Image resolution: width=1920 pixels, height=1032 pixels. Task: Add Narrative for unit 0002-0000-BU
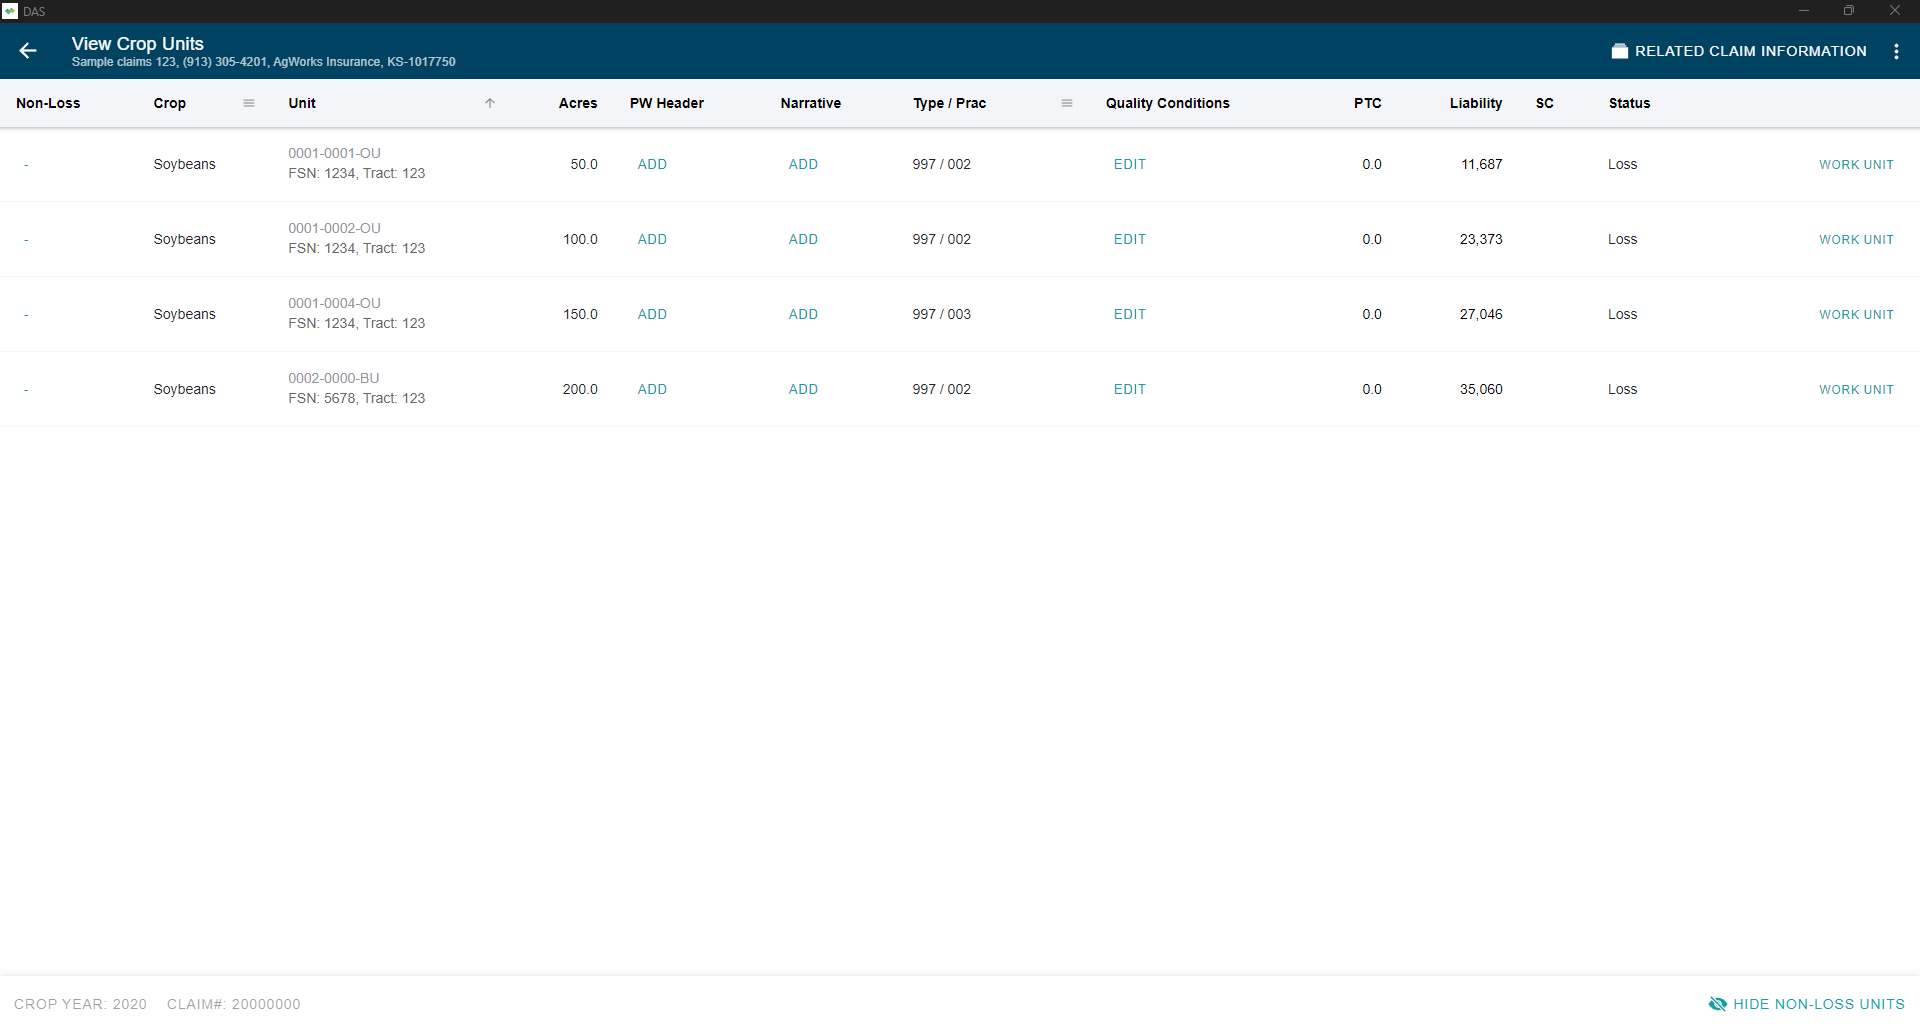(803, 389)
